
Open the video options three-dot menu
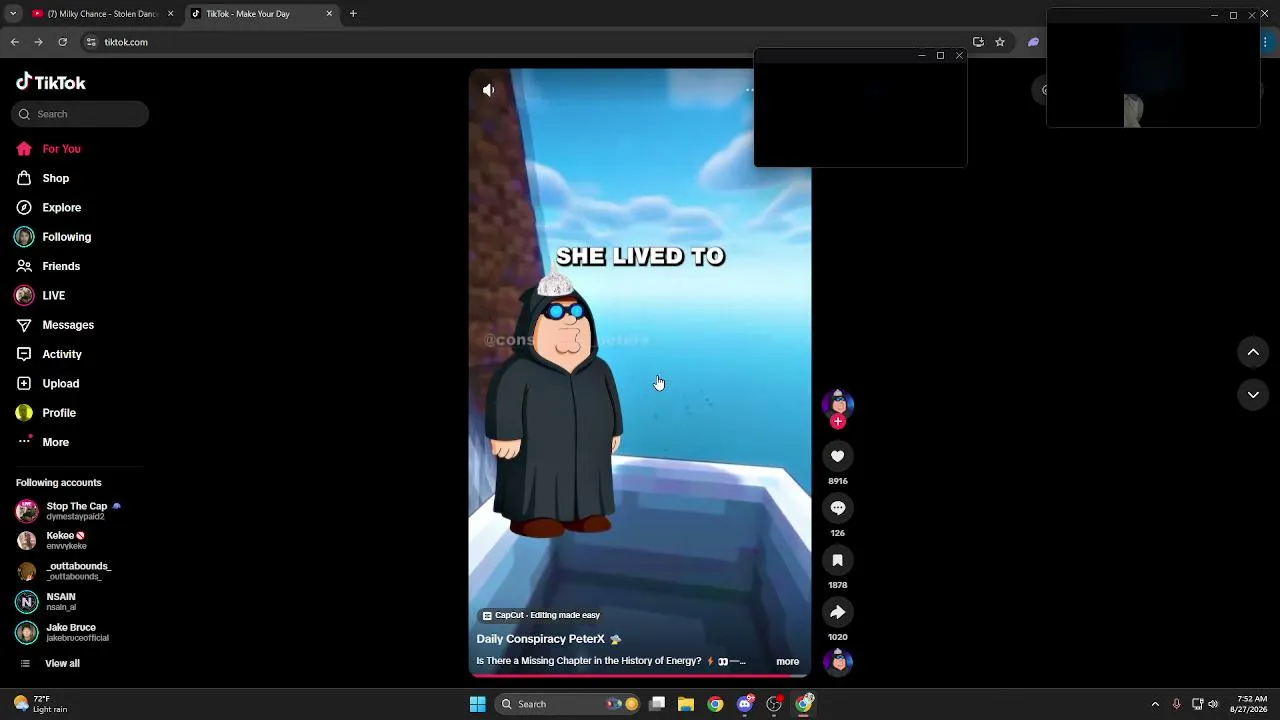tap(749, 90)
